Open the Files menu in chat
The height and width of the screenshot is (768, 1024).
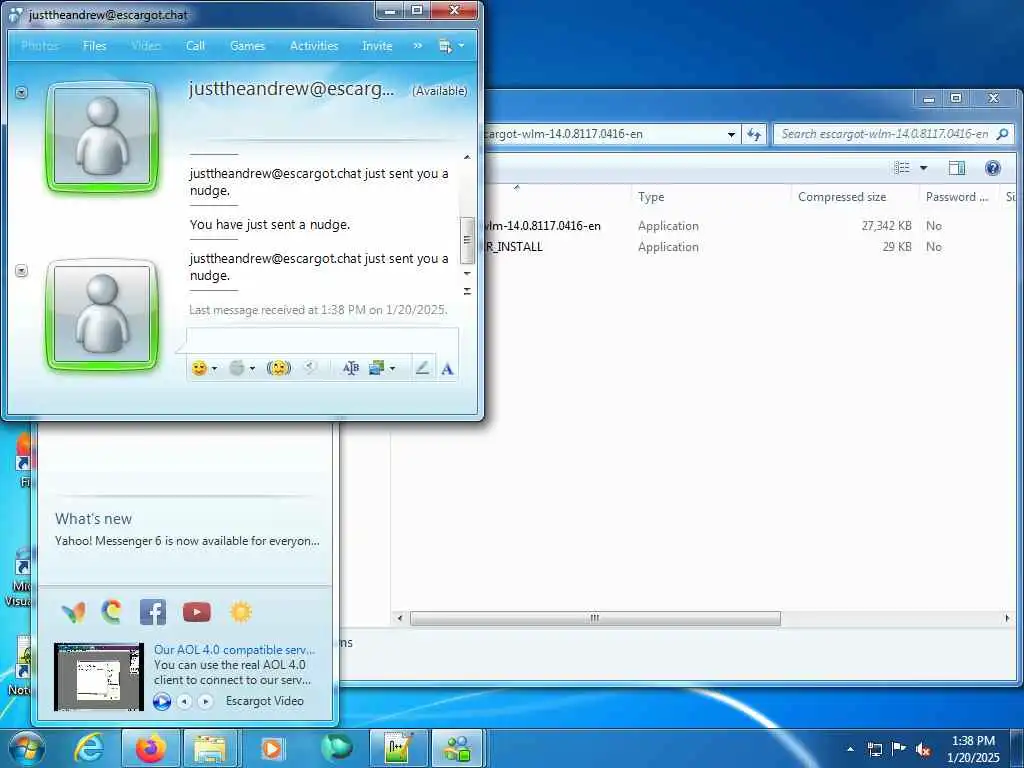[95, 46]
